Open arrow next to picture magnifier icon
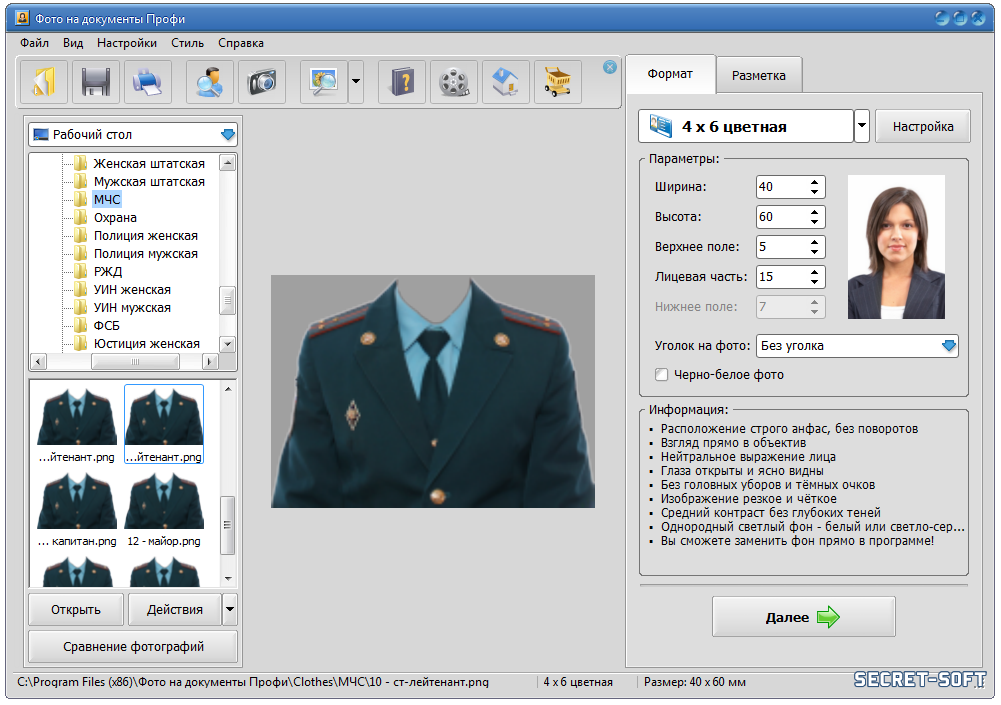This screenshot has width=1001, height=705. 356,82
